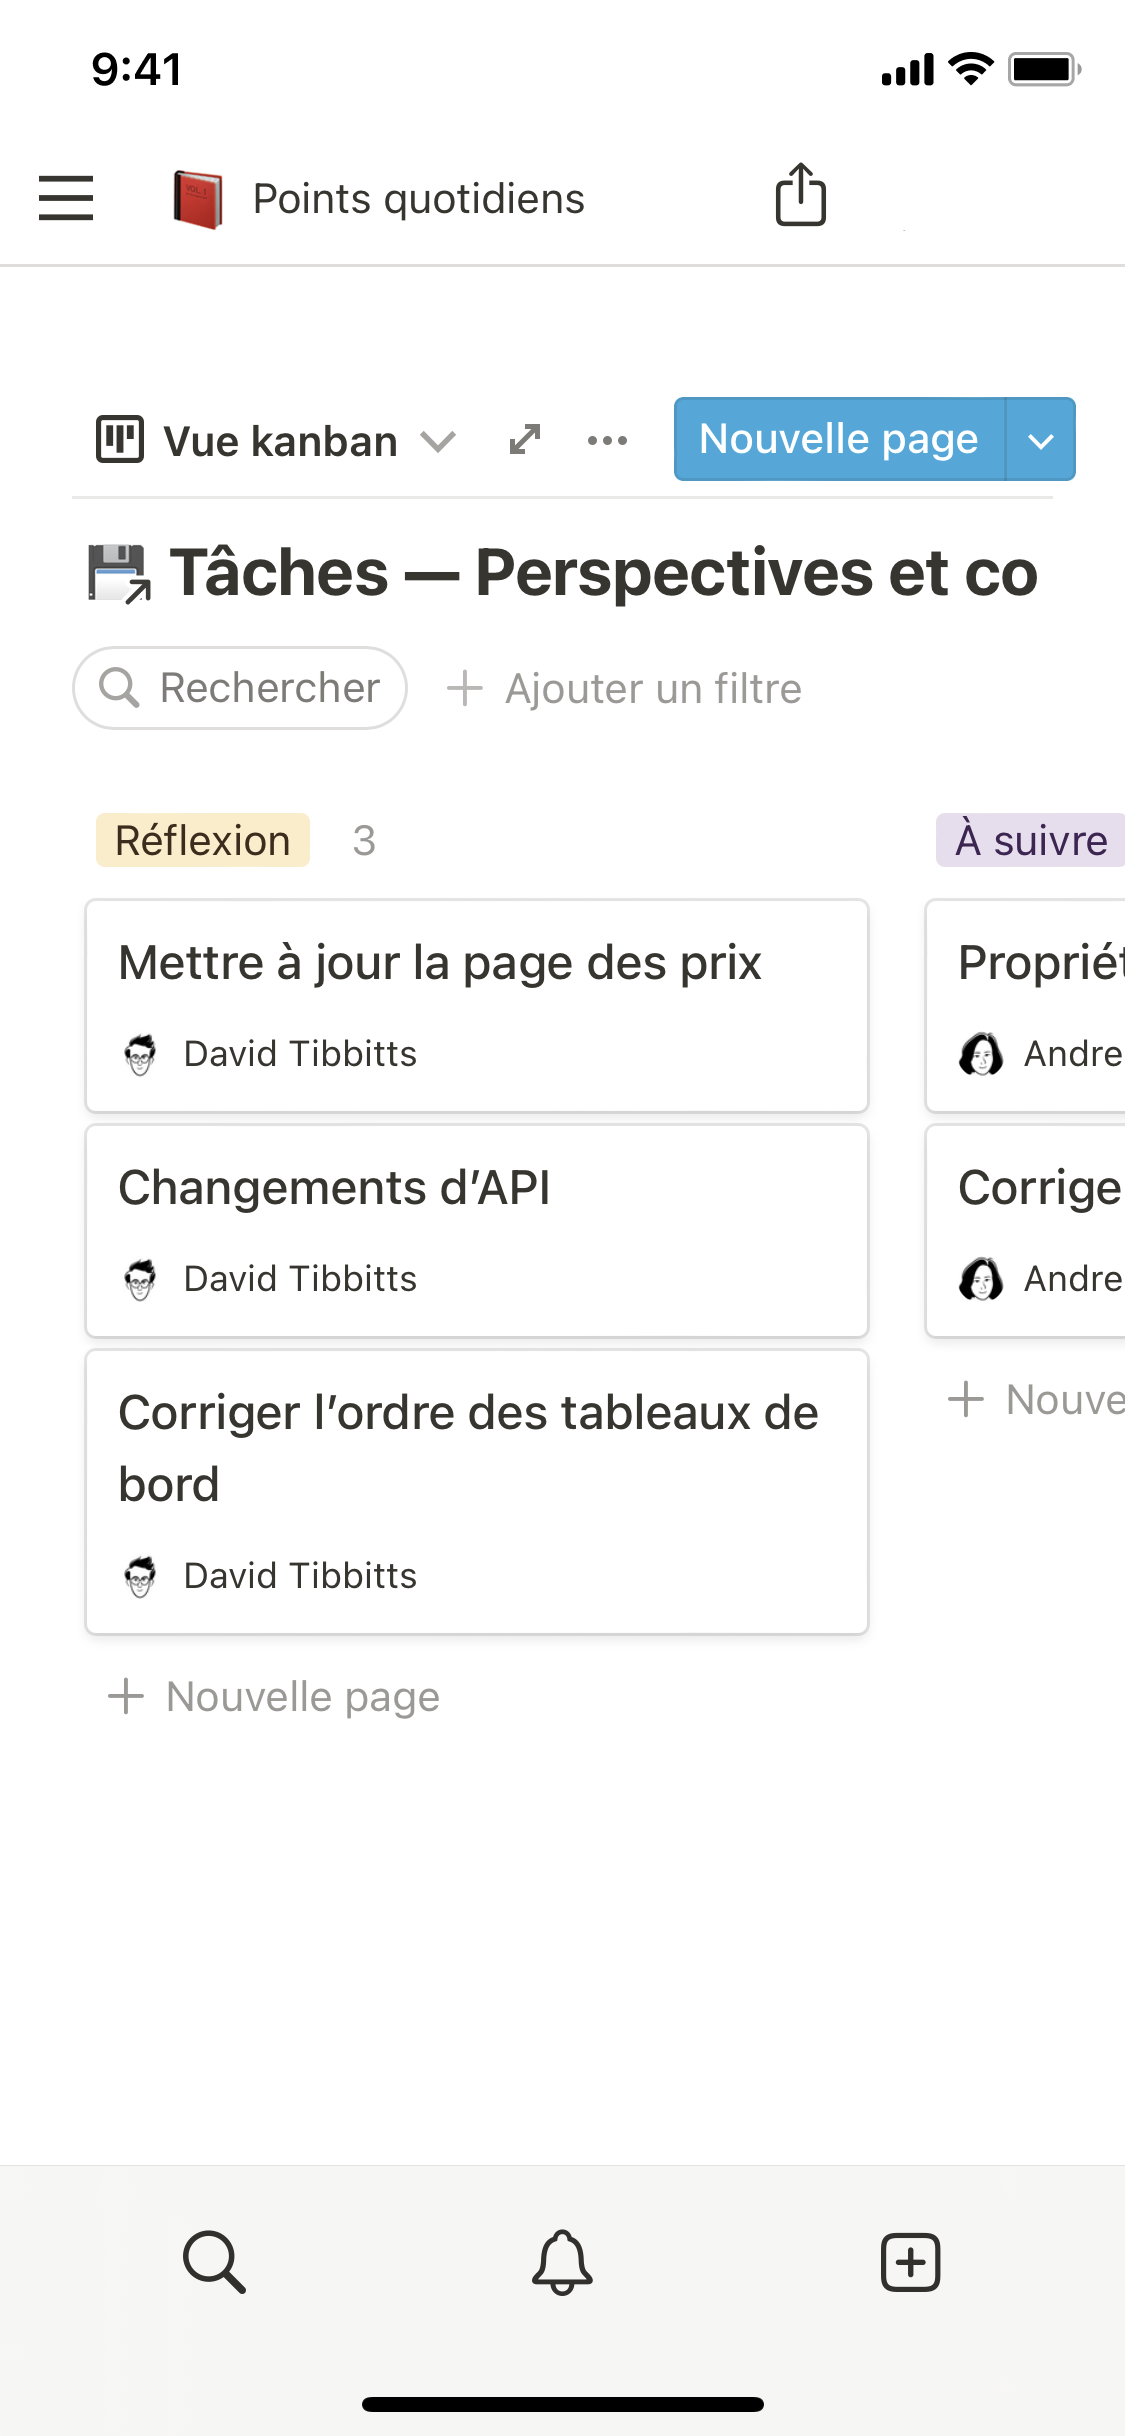Screen dimensions: 1125x2436
Task: Open the Vue kanban view dropdown
Action: click(276, 441)
